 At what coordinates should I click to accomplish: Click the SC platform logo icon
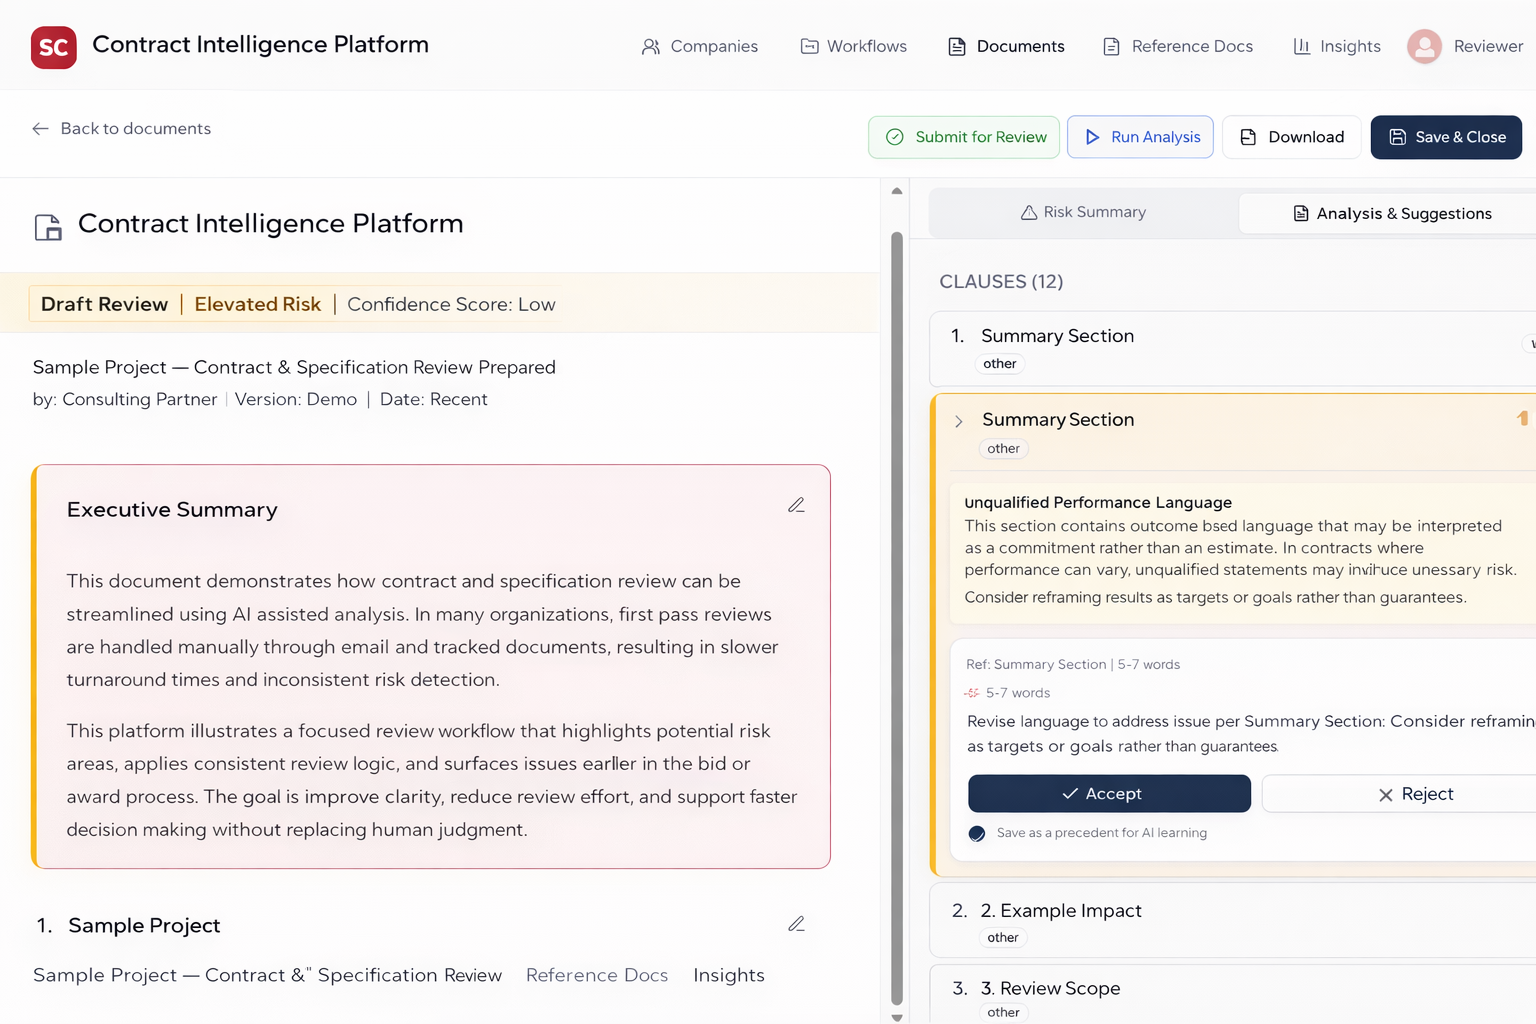pyautogui.click(x=53, y=46)
